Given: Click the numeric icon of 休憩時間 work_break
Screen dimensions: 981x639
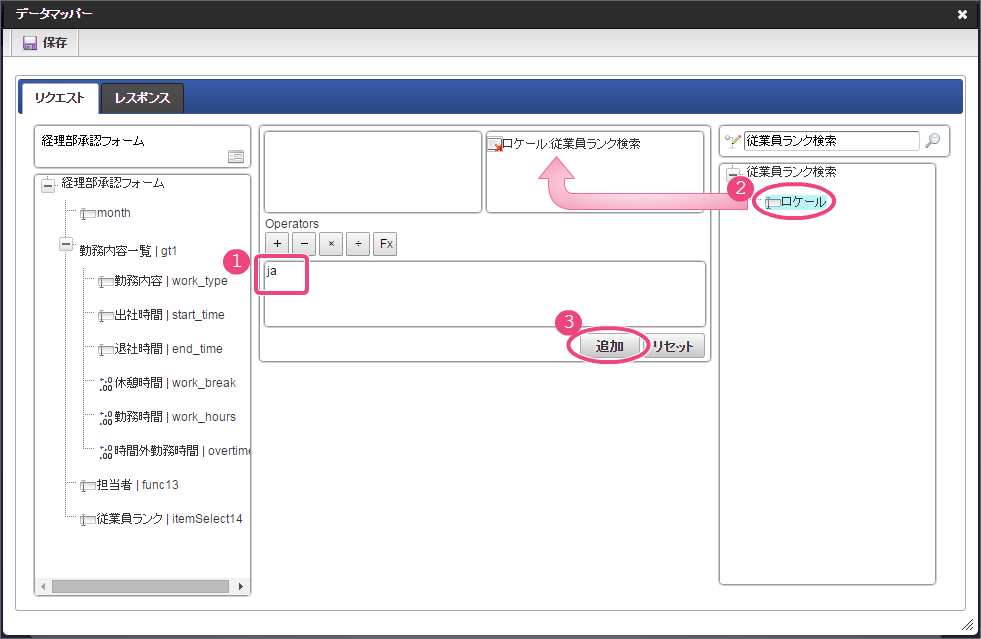Looking at the screenshot, I should point(106,384).
